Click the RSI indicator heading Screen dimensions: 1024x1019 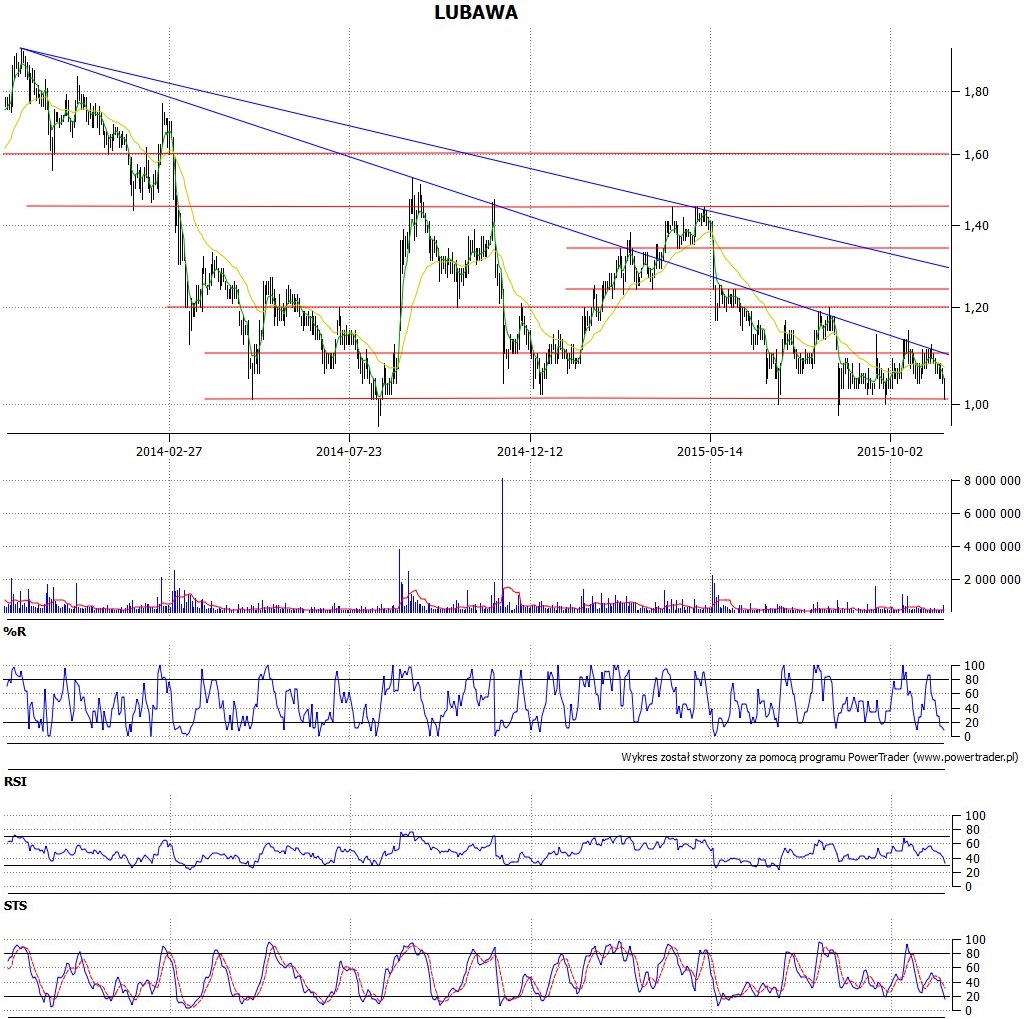tap(16, 782)
